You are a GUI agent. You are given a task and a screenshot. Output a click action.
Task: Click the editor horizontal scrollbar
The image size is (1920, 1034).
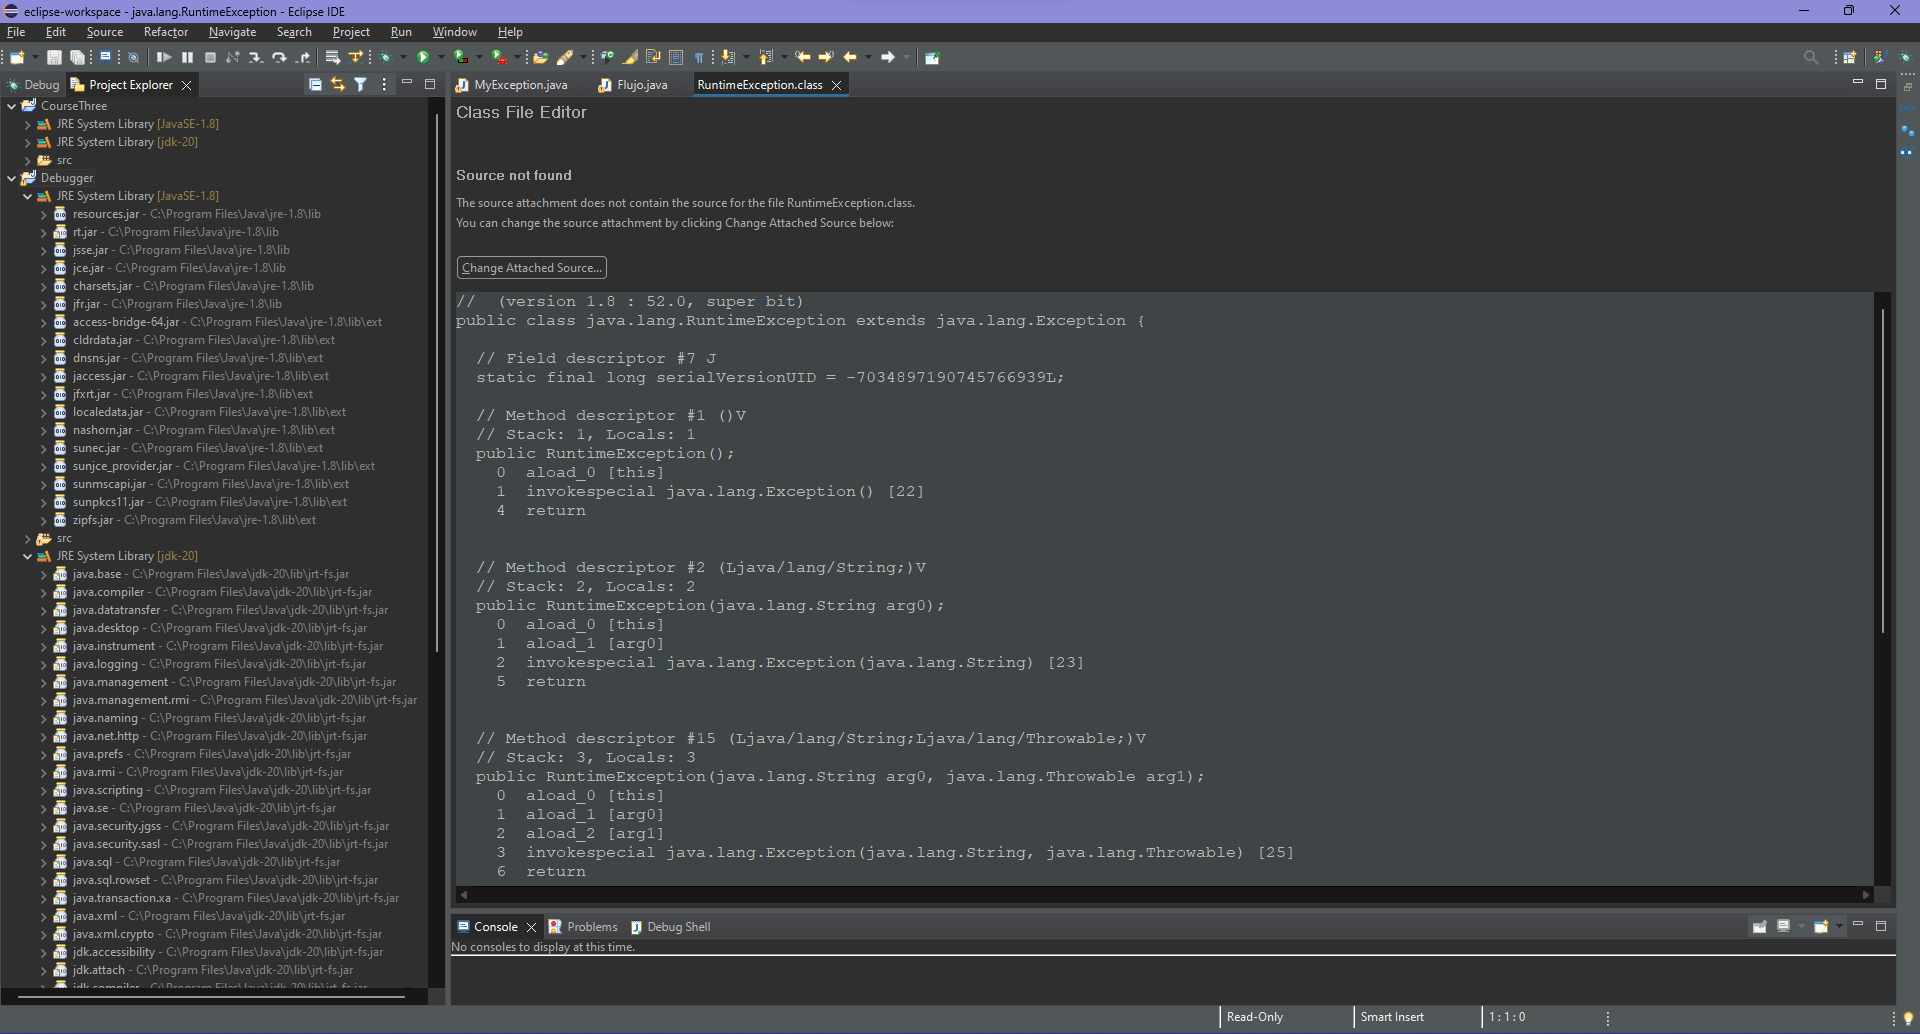pos(1165,894)
